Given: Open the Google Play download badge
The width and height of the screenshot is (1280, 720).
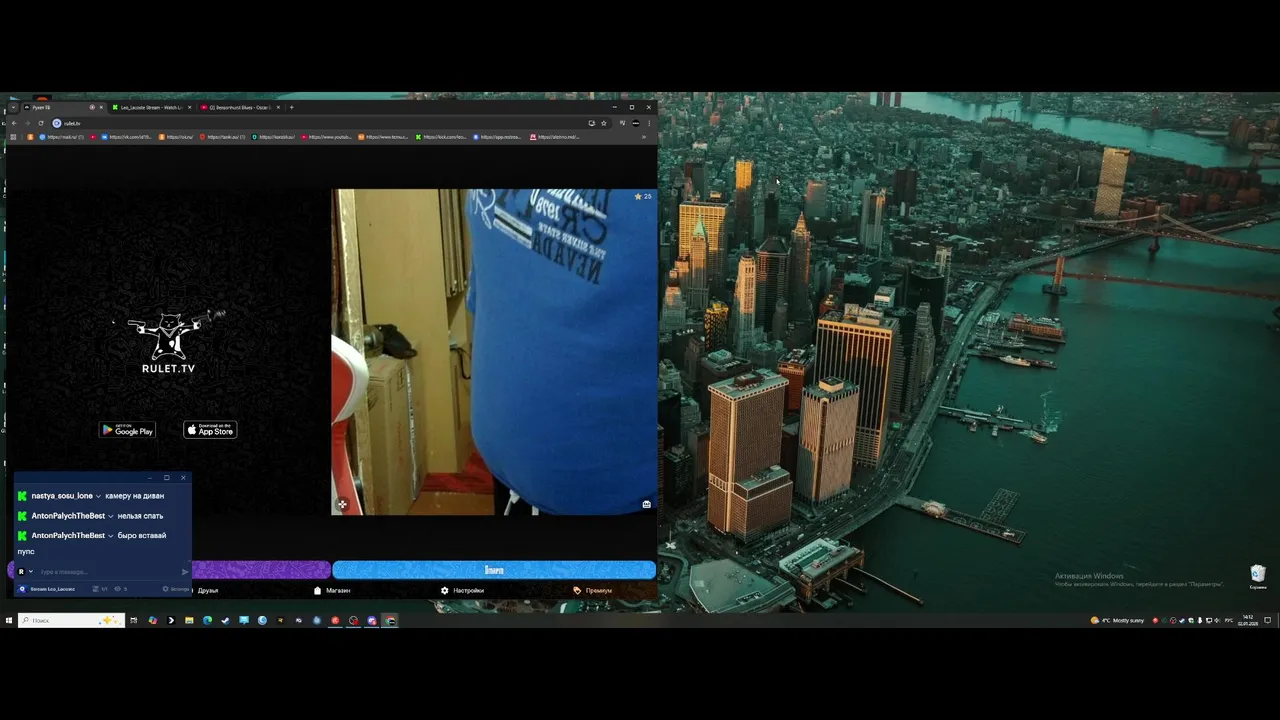Looking at the screenshot, I should (127, 430).
